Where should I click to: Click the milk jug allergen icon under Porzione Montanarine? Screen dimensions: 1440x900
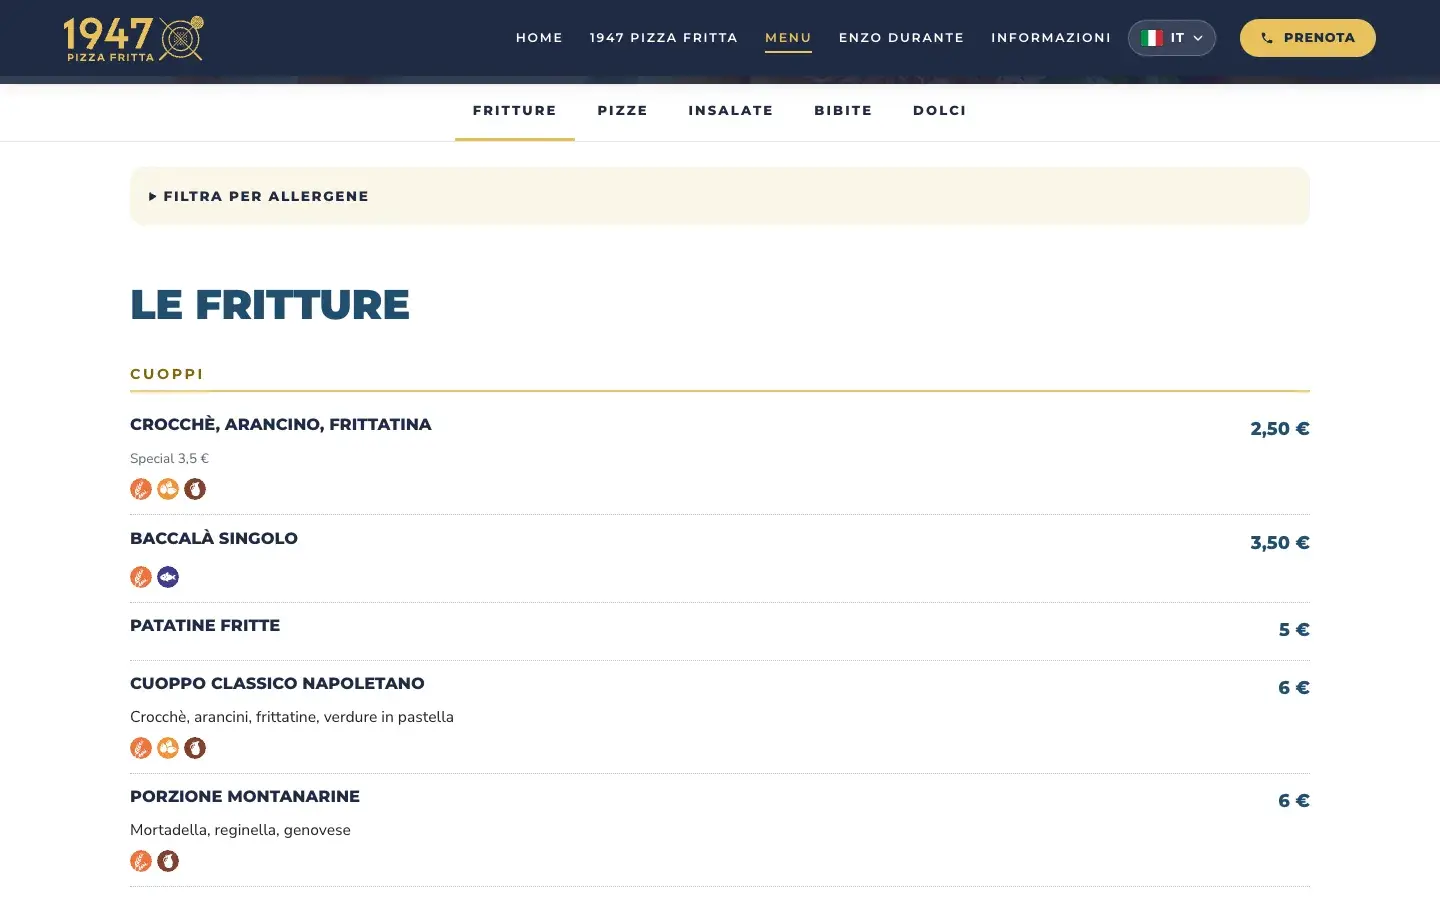click(x=168, y=861)
